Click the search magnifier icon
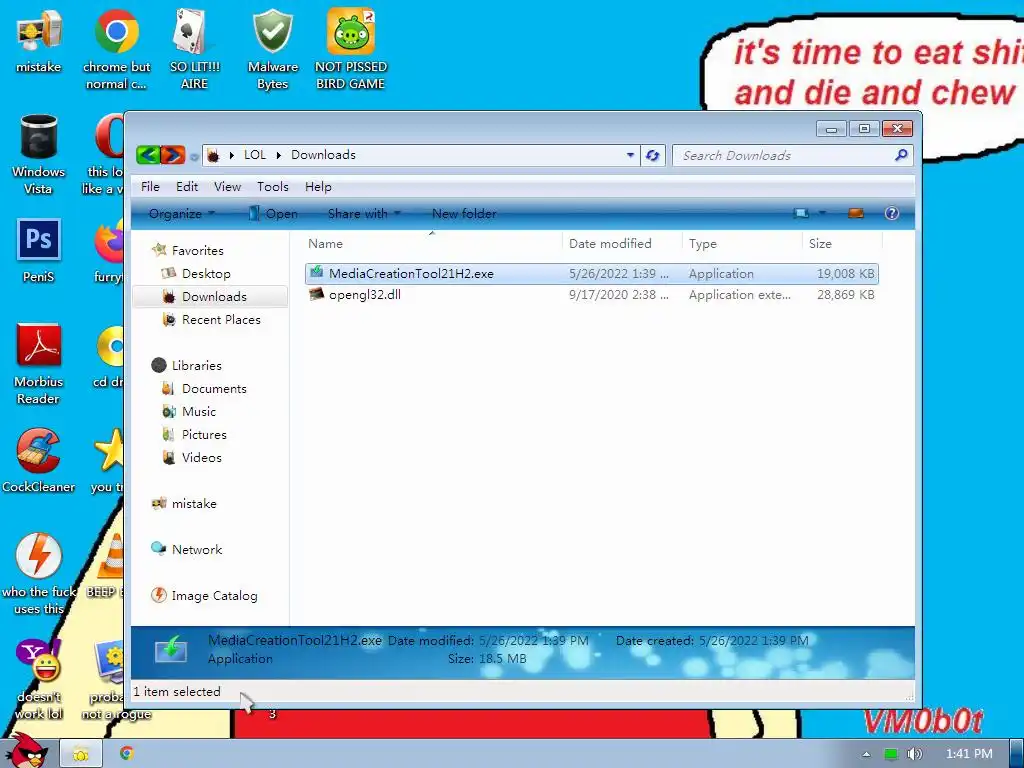The width and height of the screenshot is (1024, 768). coord(901,155)
